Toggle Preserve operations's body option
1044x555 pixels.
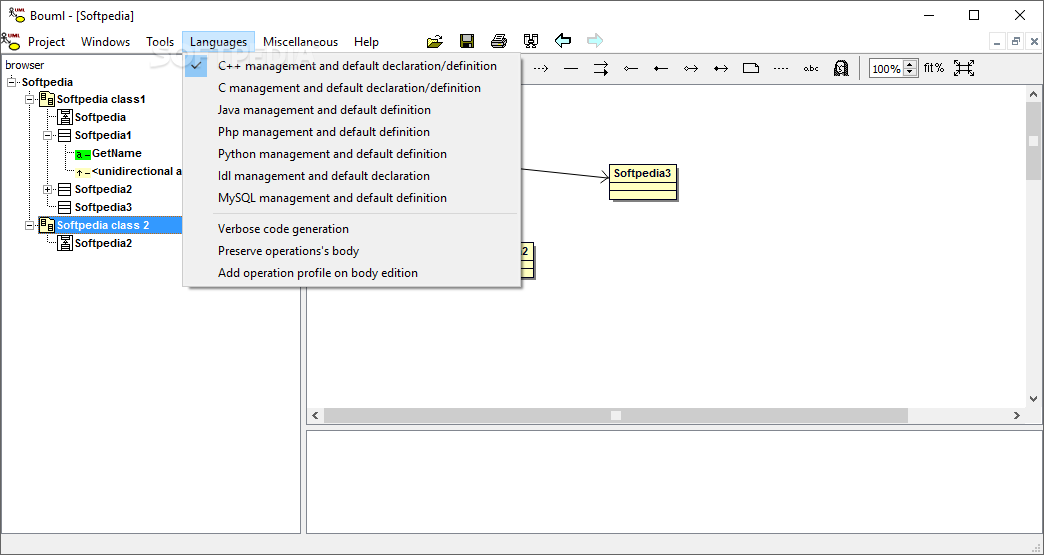352,251
